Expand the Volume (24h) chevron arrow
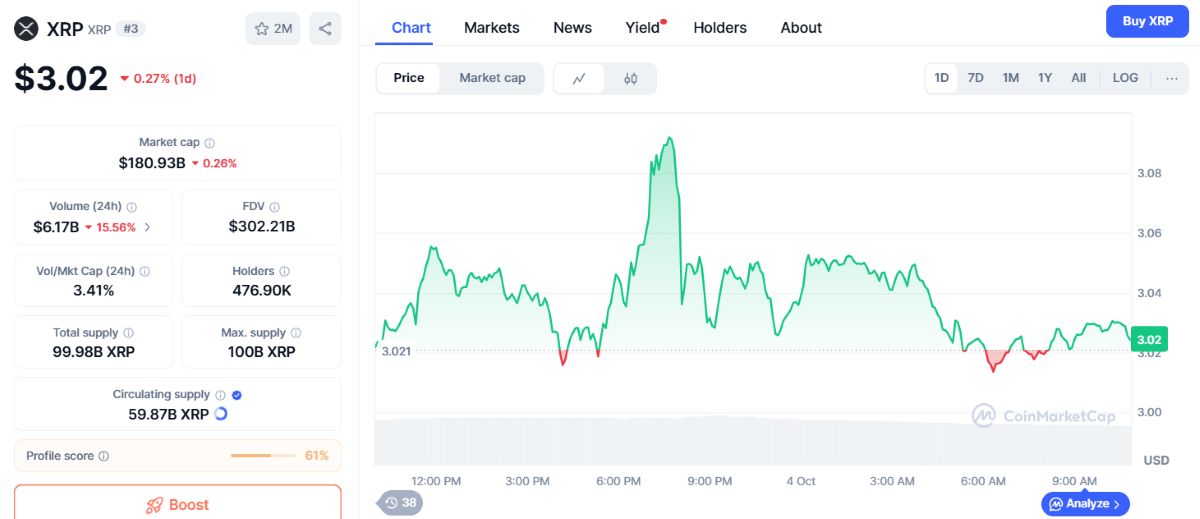Viewport: 1200px width, 519px height. 148,227
